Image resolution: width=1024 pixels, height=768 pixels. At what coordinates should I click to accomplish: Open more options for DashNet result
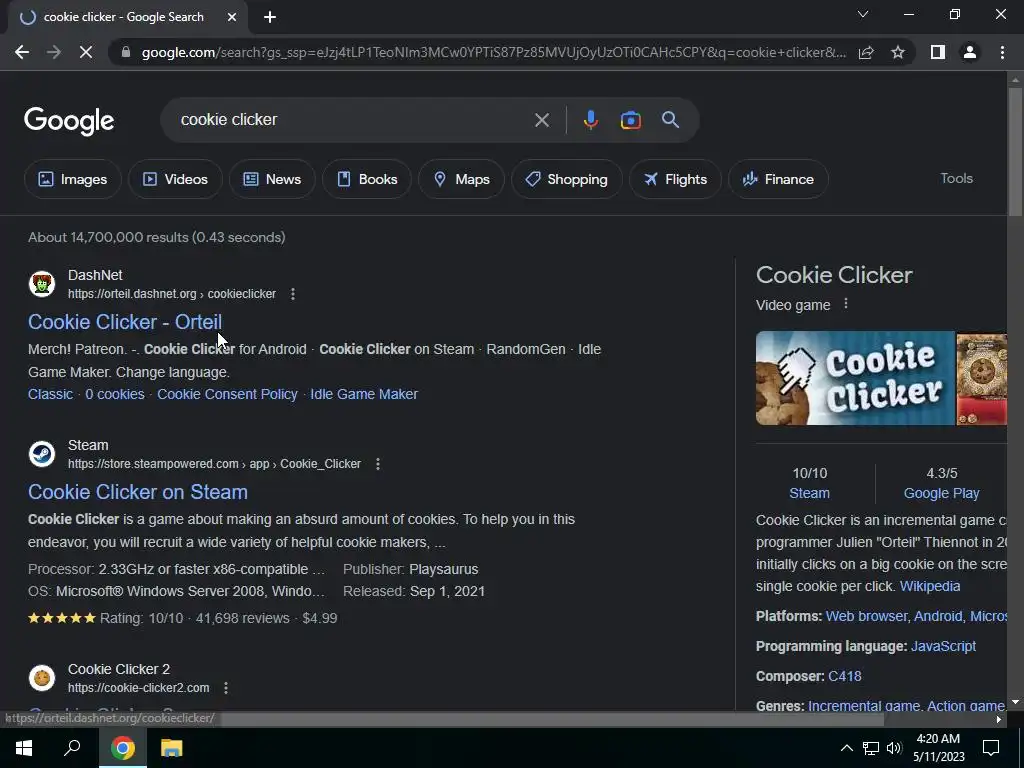(x=293, y=294)
